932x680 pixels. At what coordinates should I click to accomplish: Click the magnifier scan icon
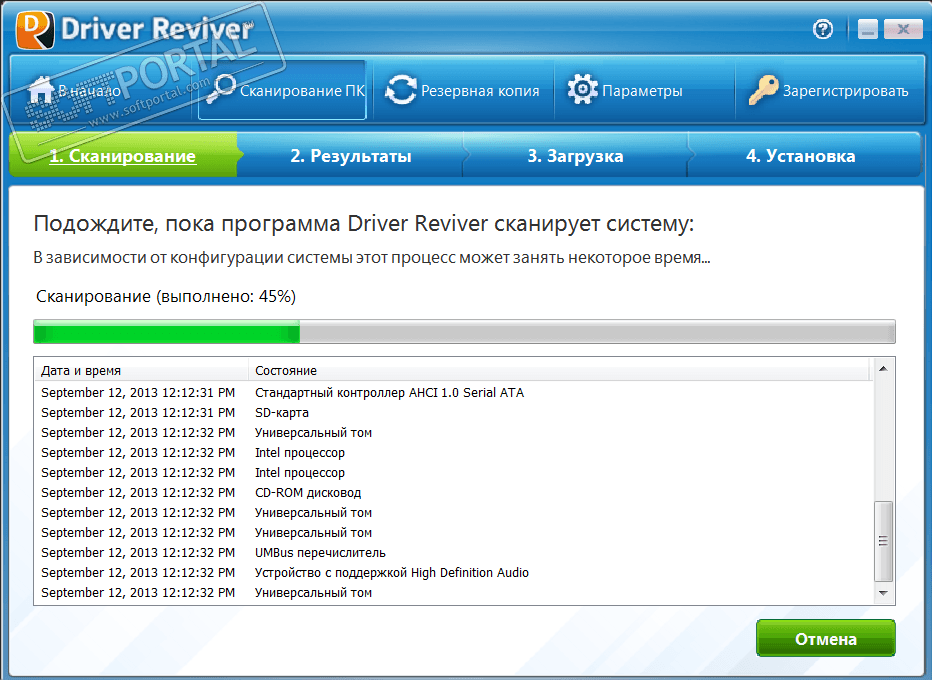(x=221, y=90)
